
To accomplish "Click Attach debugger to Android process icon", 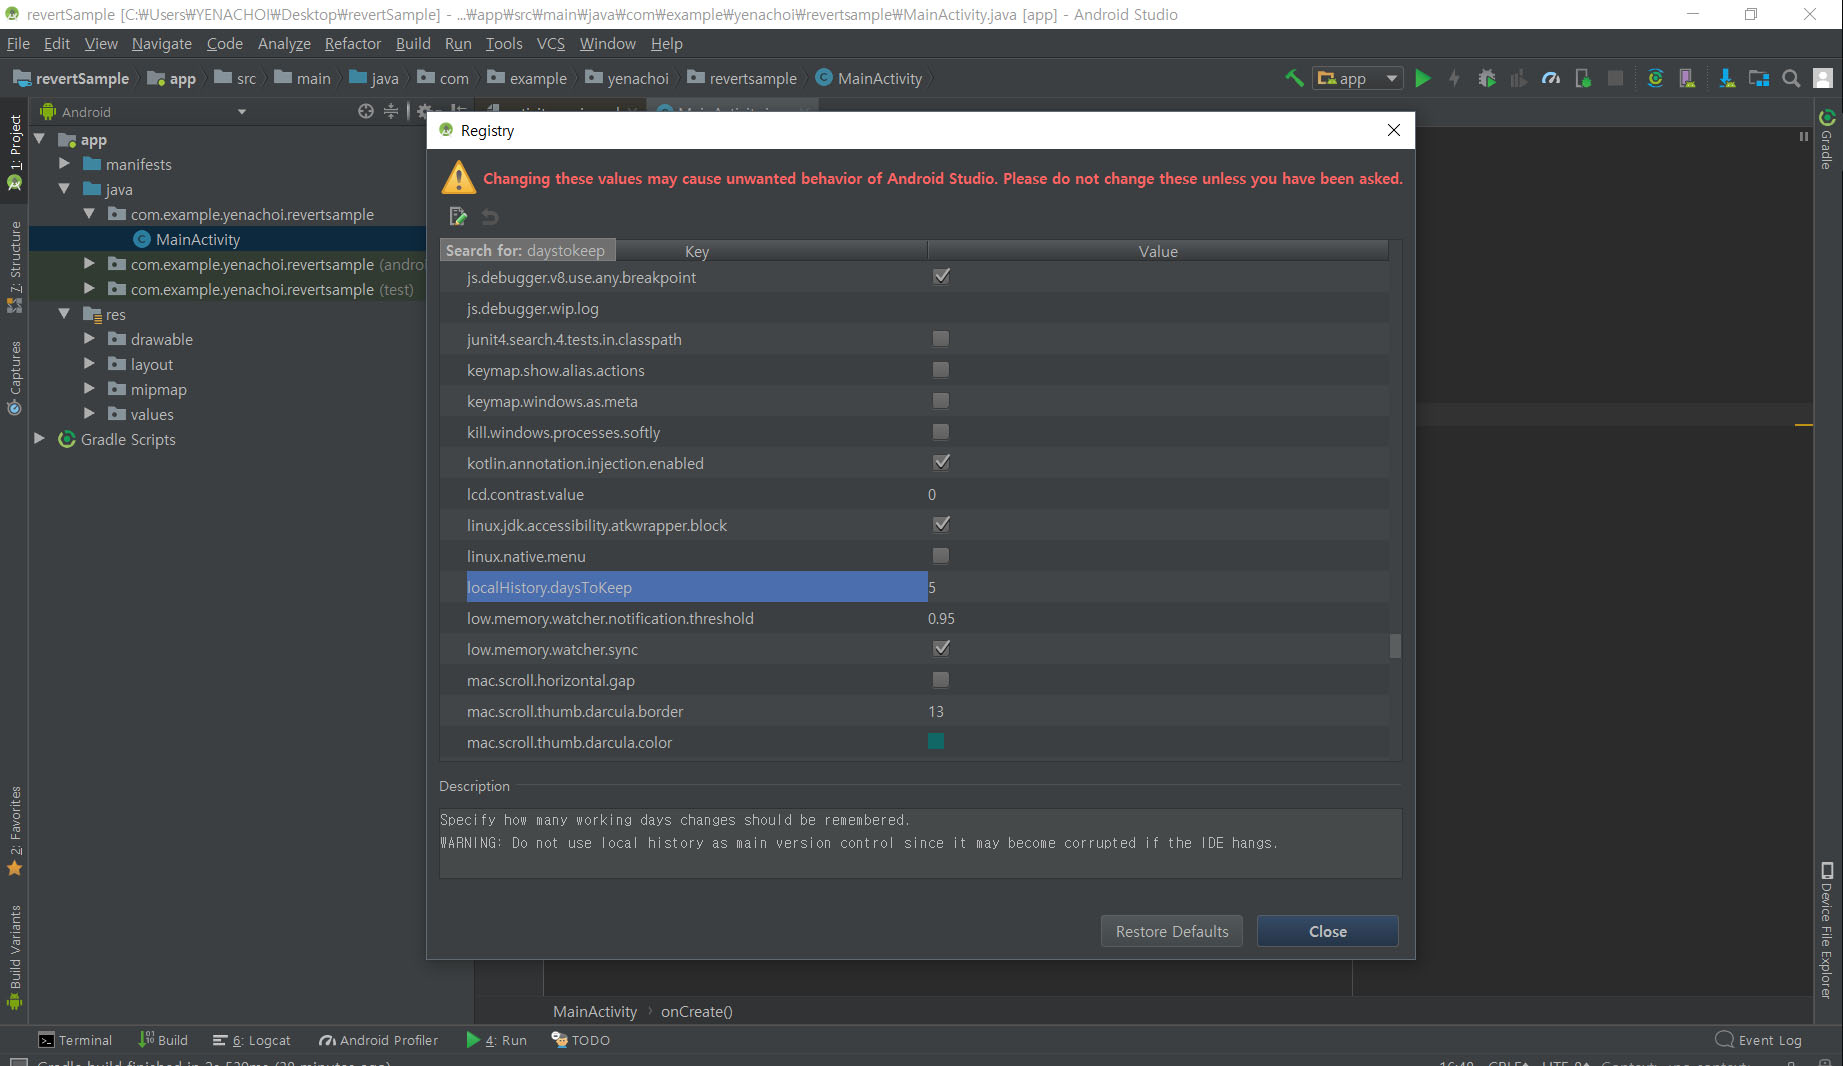I will coord(1583,78).
